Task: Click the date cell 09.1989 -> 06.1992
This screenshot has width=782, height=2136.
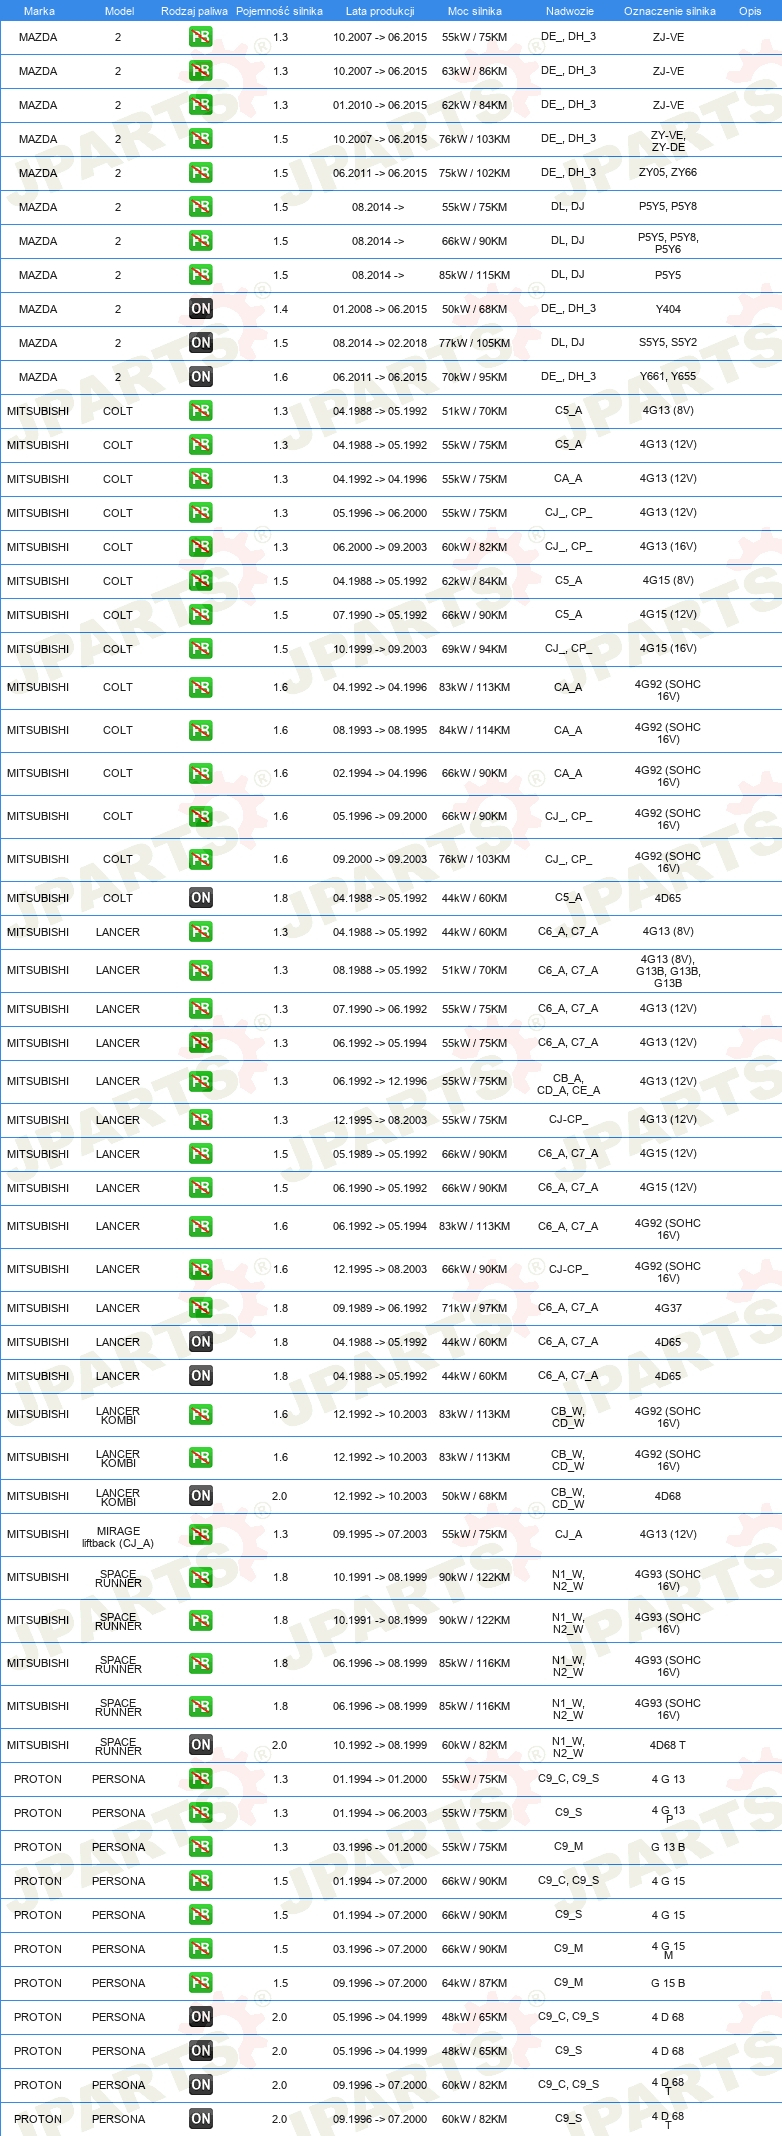Action: (380, 1308)
